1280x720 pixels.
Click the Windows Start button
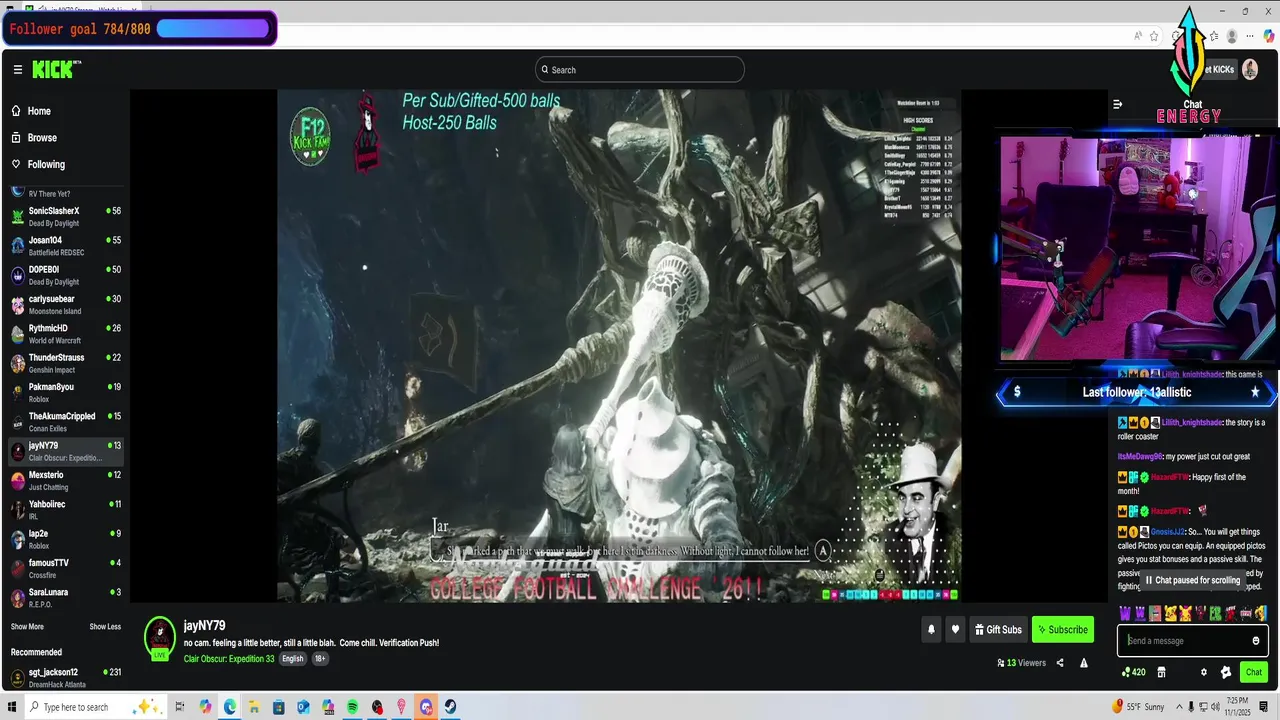tap(12, 707)
